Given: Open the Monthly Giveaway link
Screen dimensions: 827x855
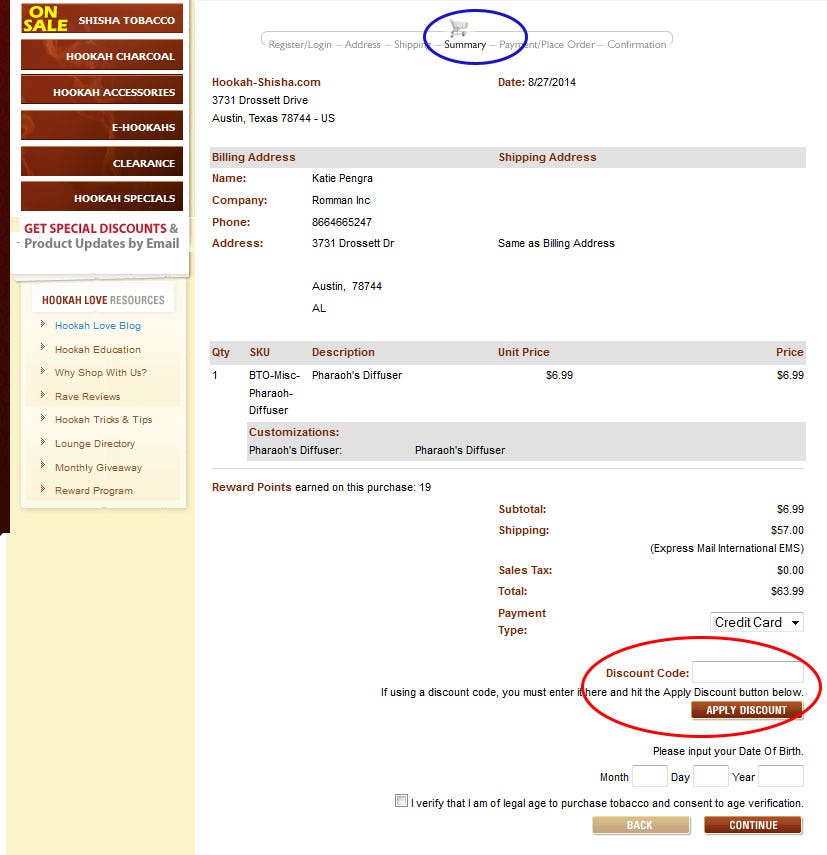Looking at the screenshot, I should 98,467.
